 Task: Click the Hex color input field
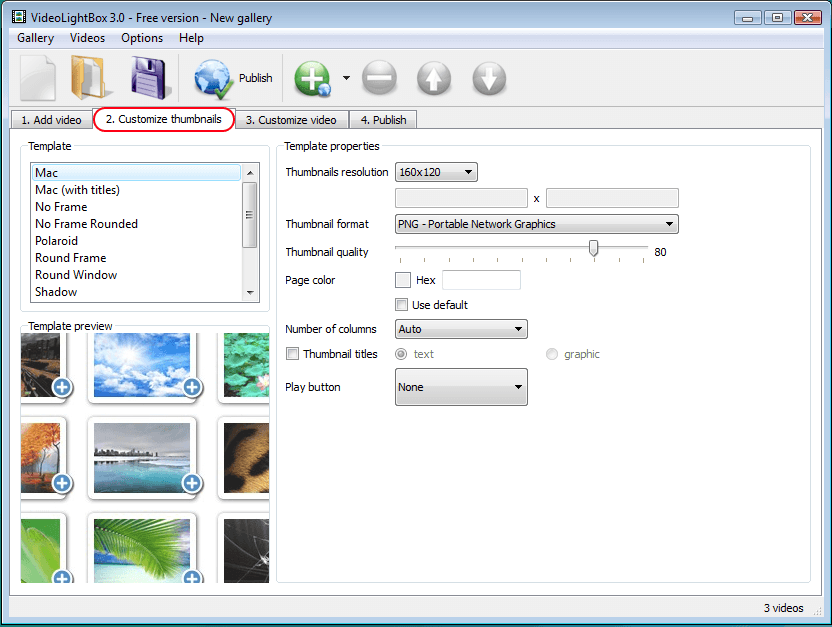(x=481, y=280)
